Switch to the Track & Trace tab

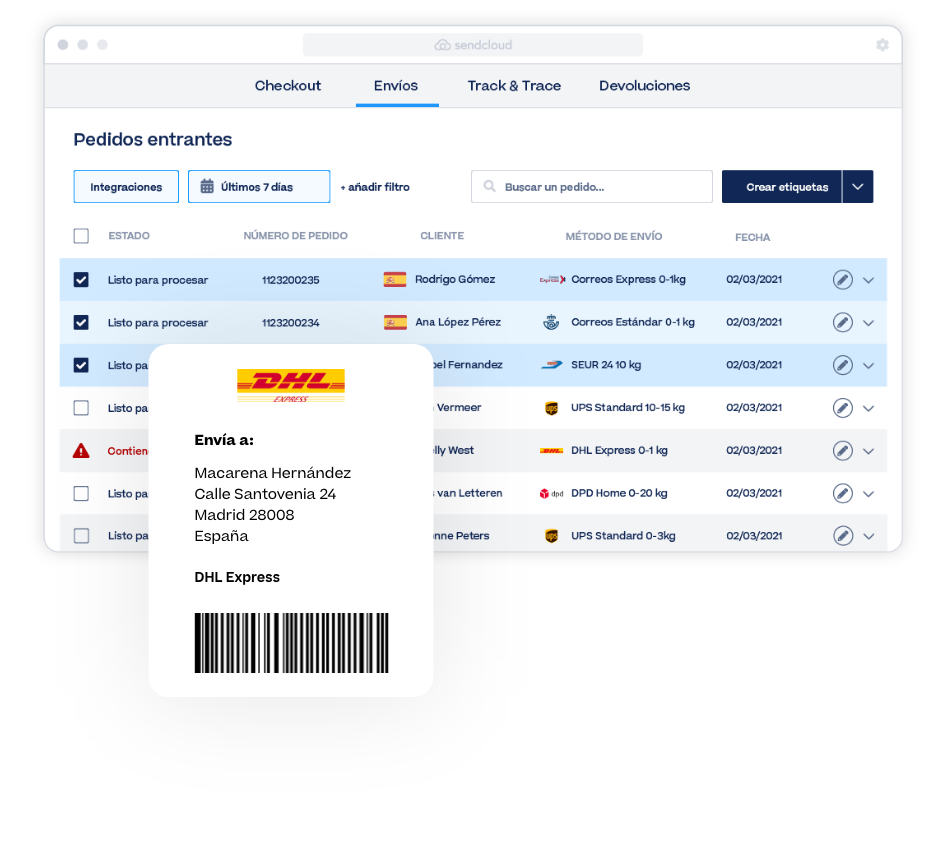514,86
